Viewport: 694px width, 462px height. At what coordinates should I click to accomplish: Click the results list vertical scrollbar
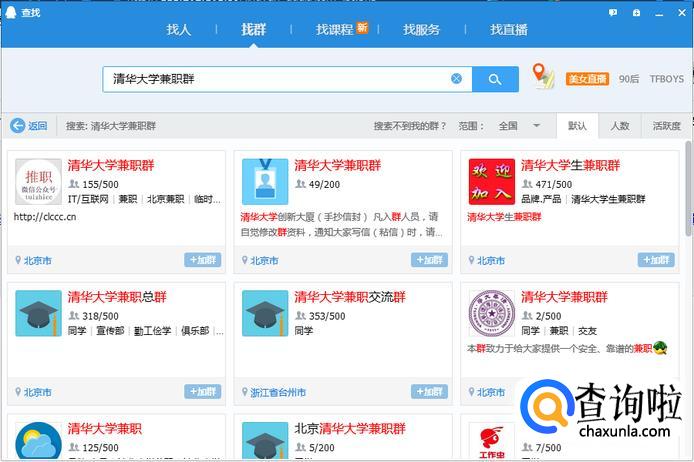pos(689,189)
